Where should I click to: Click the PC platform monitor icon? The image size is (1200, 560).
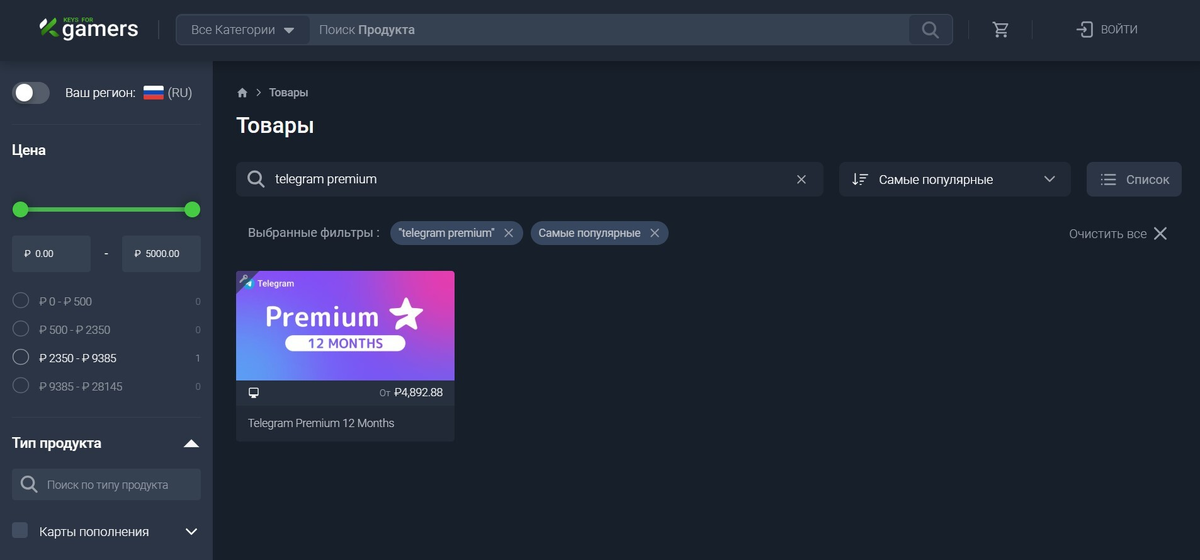pos(254,393)
